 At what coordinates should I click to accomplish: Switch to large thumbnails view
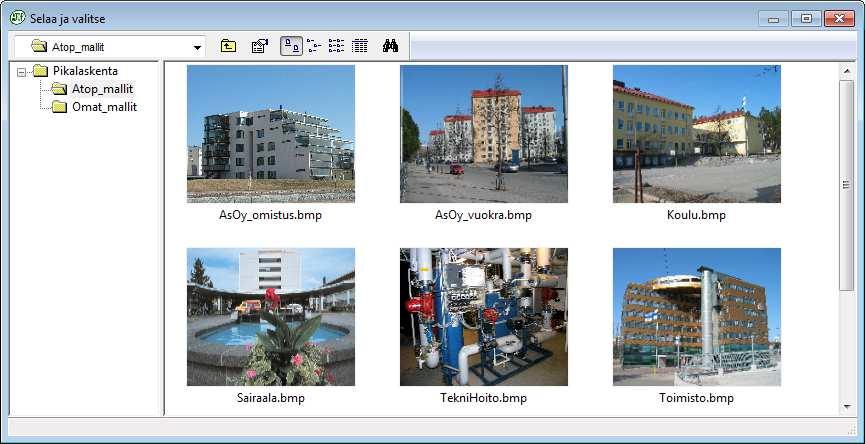click(x=291, y=46)
